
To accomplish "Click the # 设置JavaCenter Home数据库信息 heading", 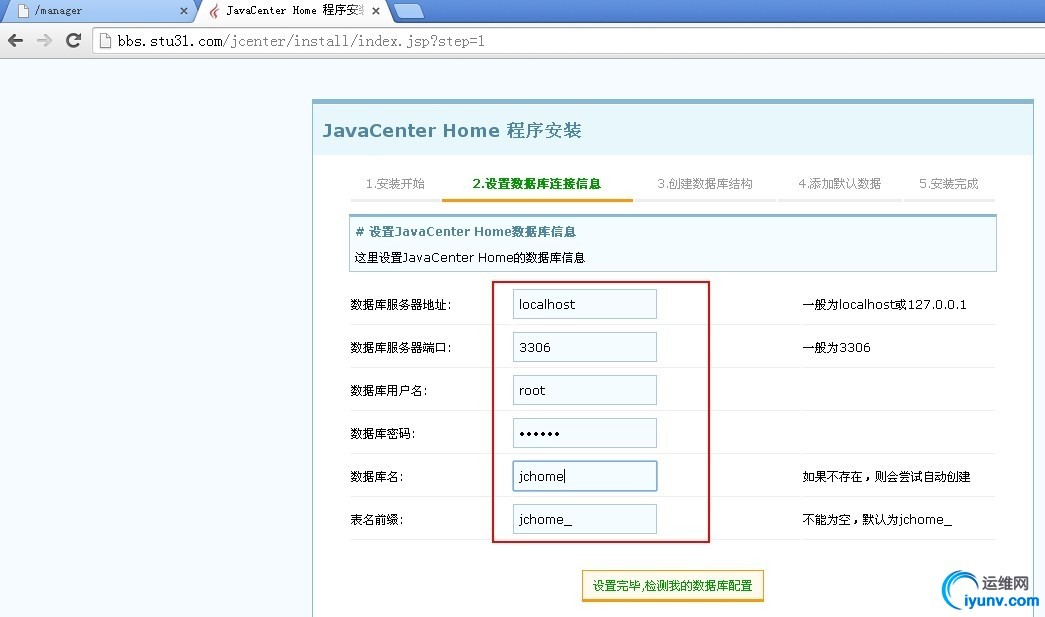I will click(x=466, y=232).
